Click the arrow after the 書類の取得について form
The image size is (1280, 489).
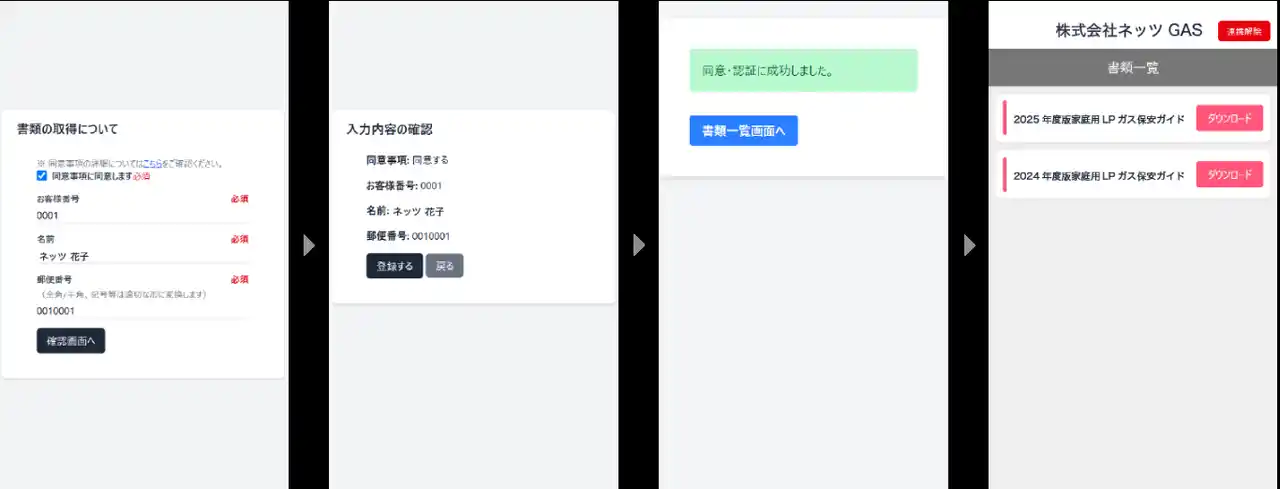coord(309,245)
